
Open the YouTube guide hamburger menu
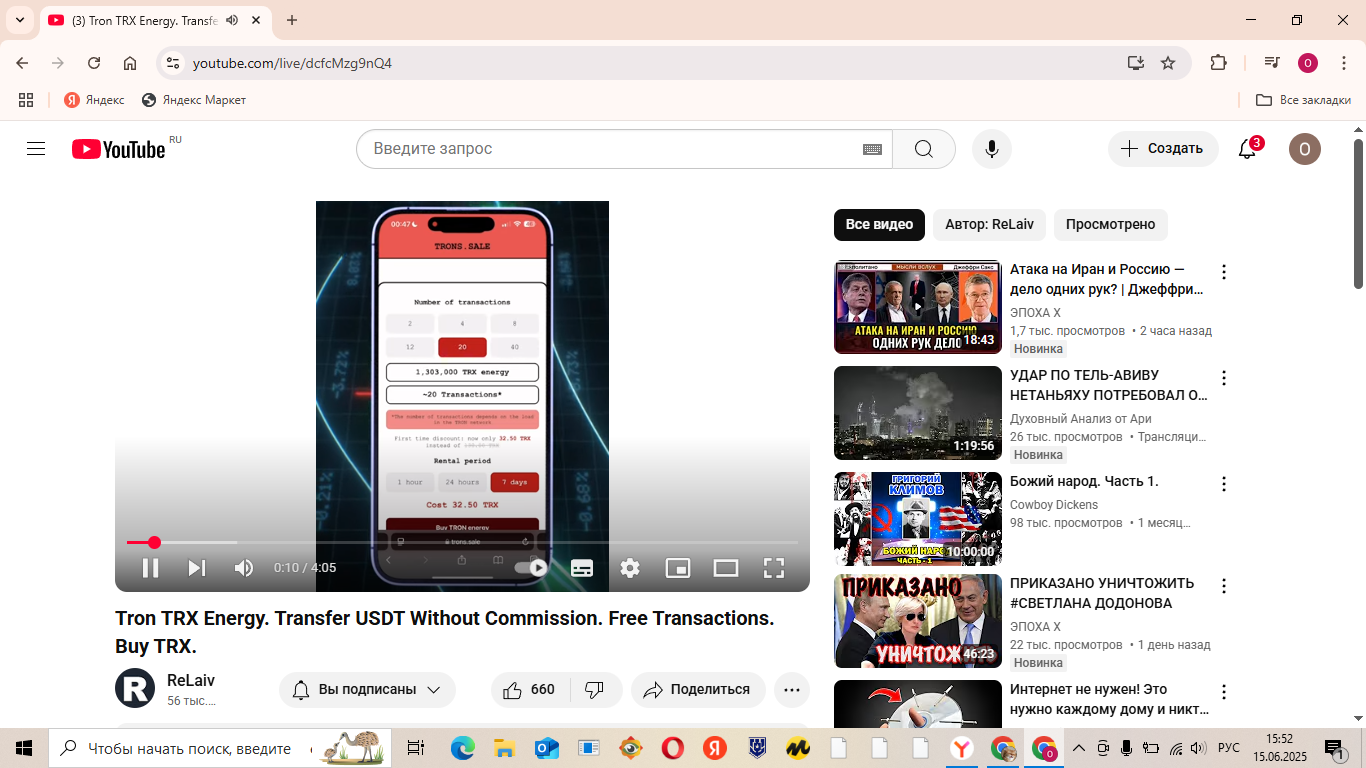tap(36, 149)
